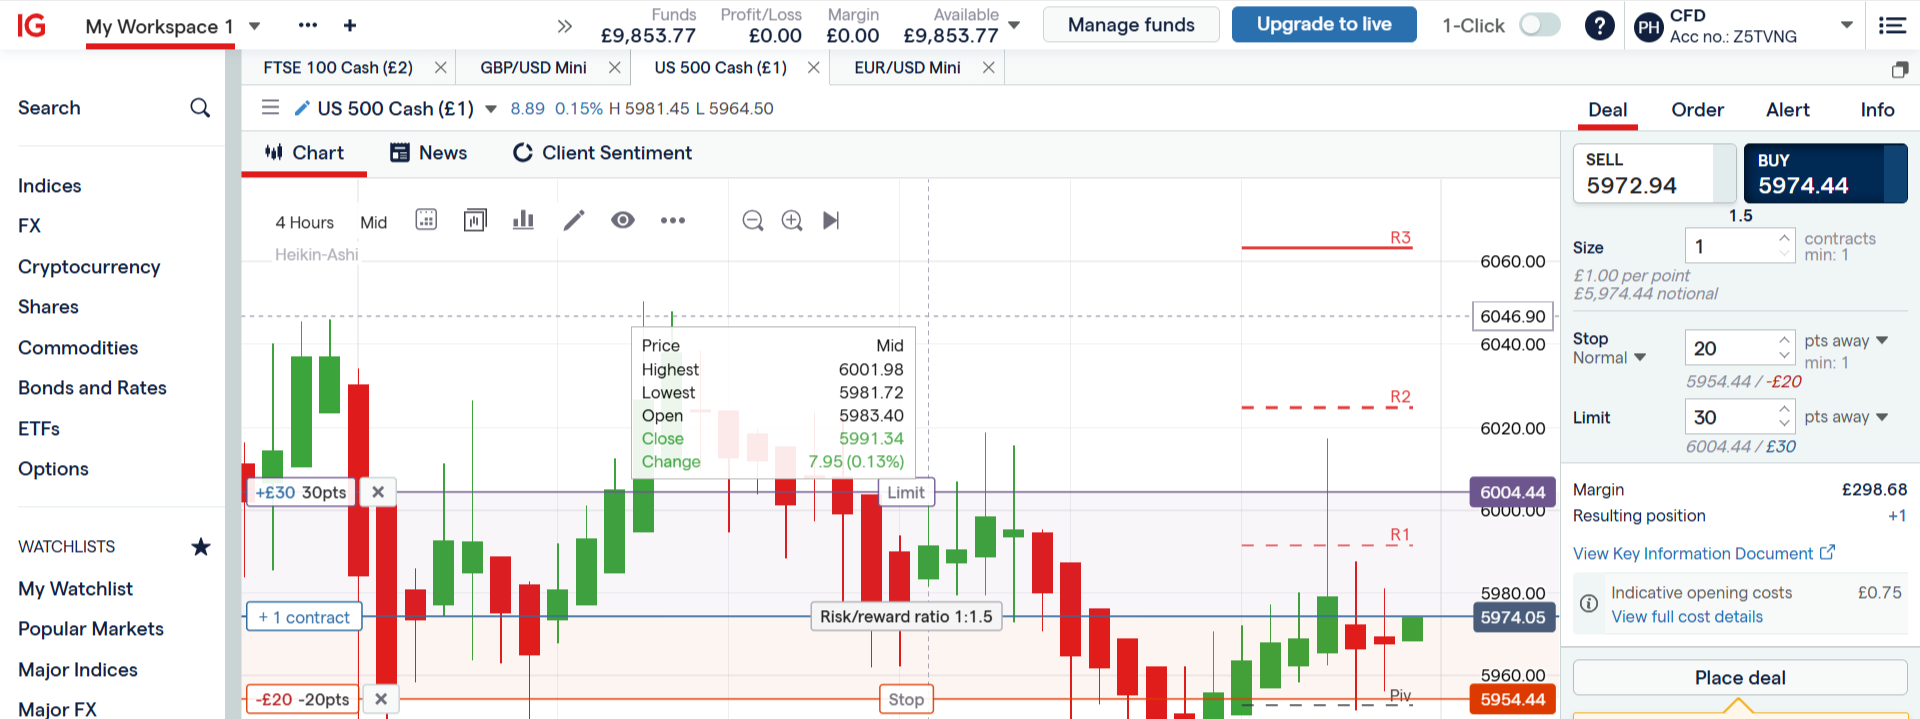
Task: Click the IG logo
Action: (x=32, y=25)
